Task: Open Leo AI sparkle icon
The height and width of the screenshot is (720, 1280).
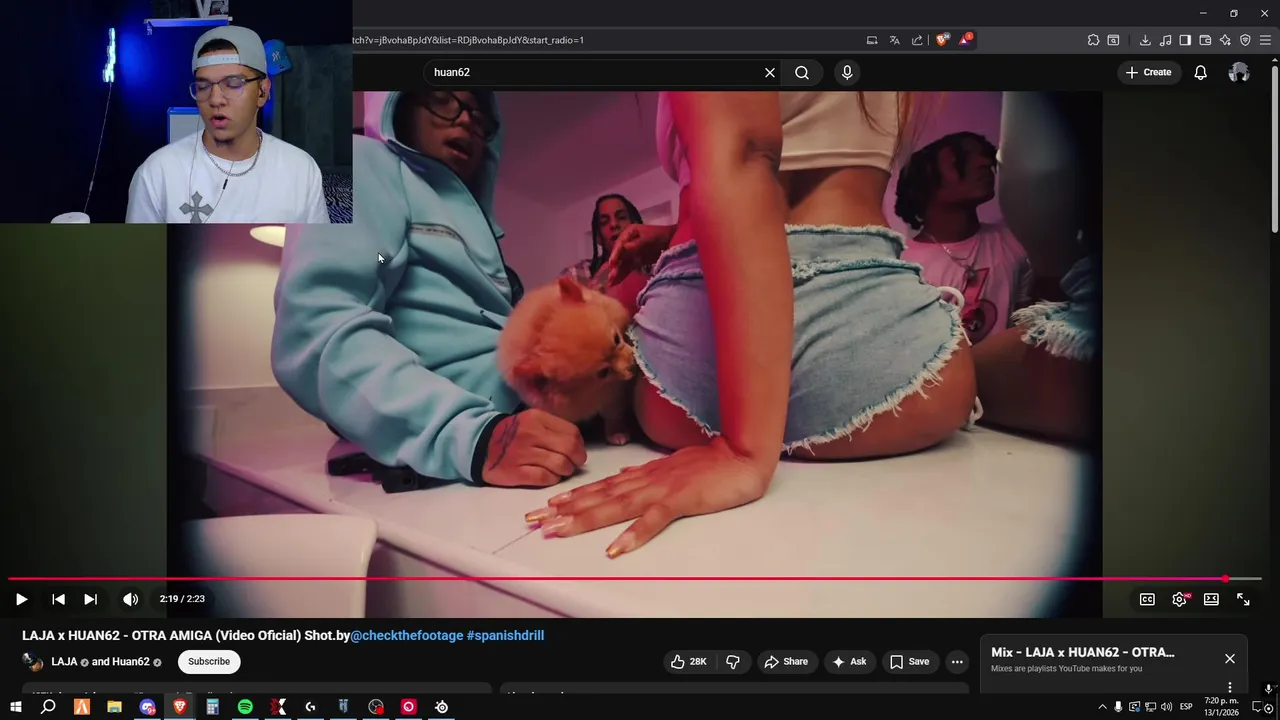Action: (x=1225, y=40)
